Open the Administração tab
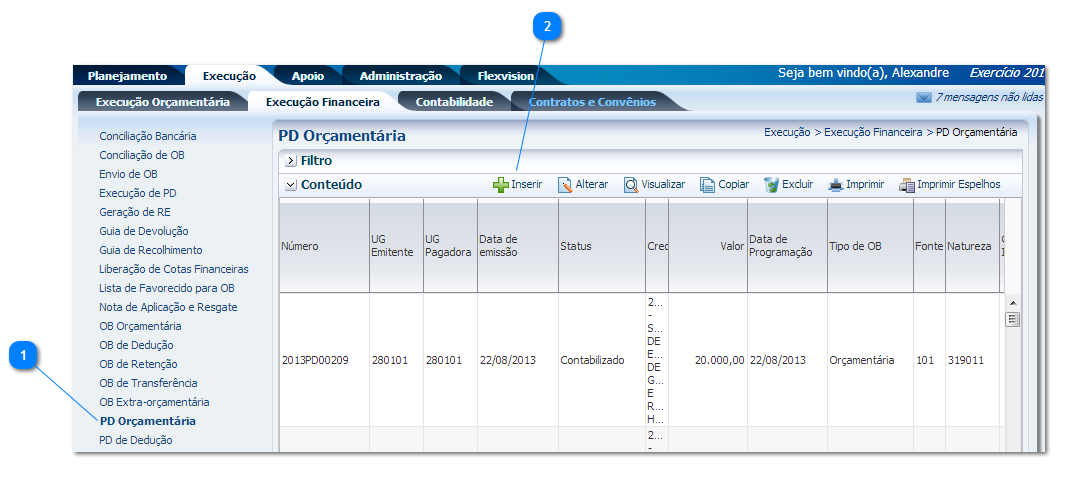This screenshot has height=486, width=1085. click(x=400, y=76)
